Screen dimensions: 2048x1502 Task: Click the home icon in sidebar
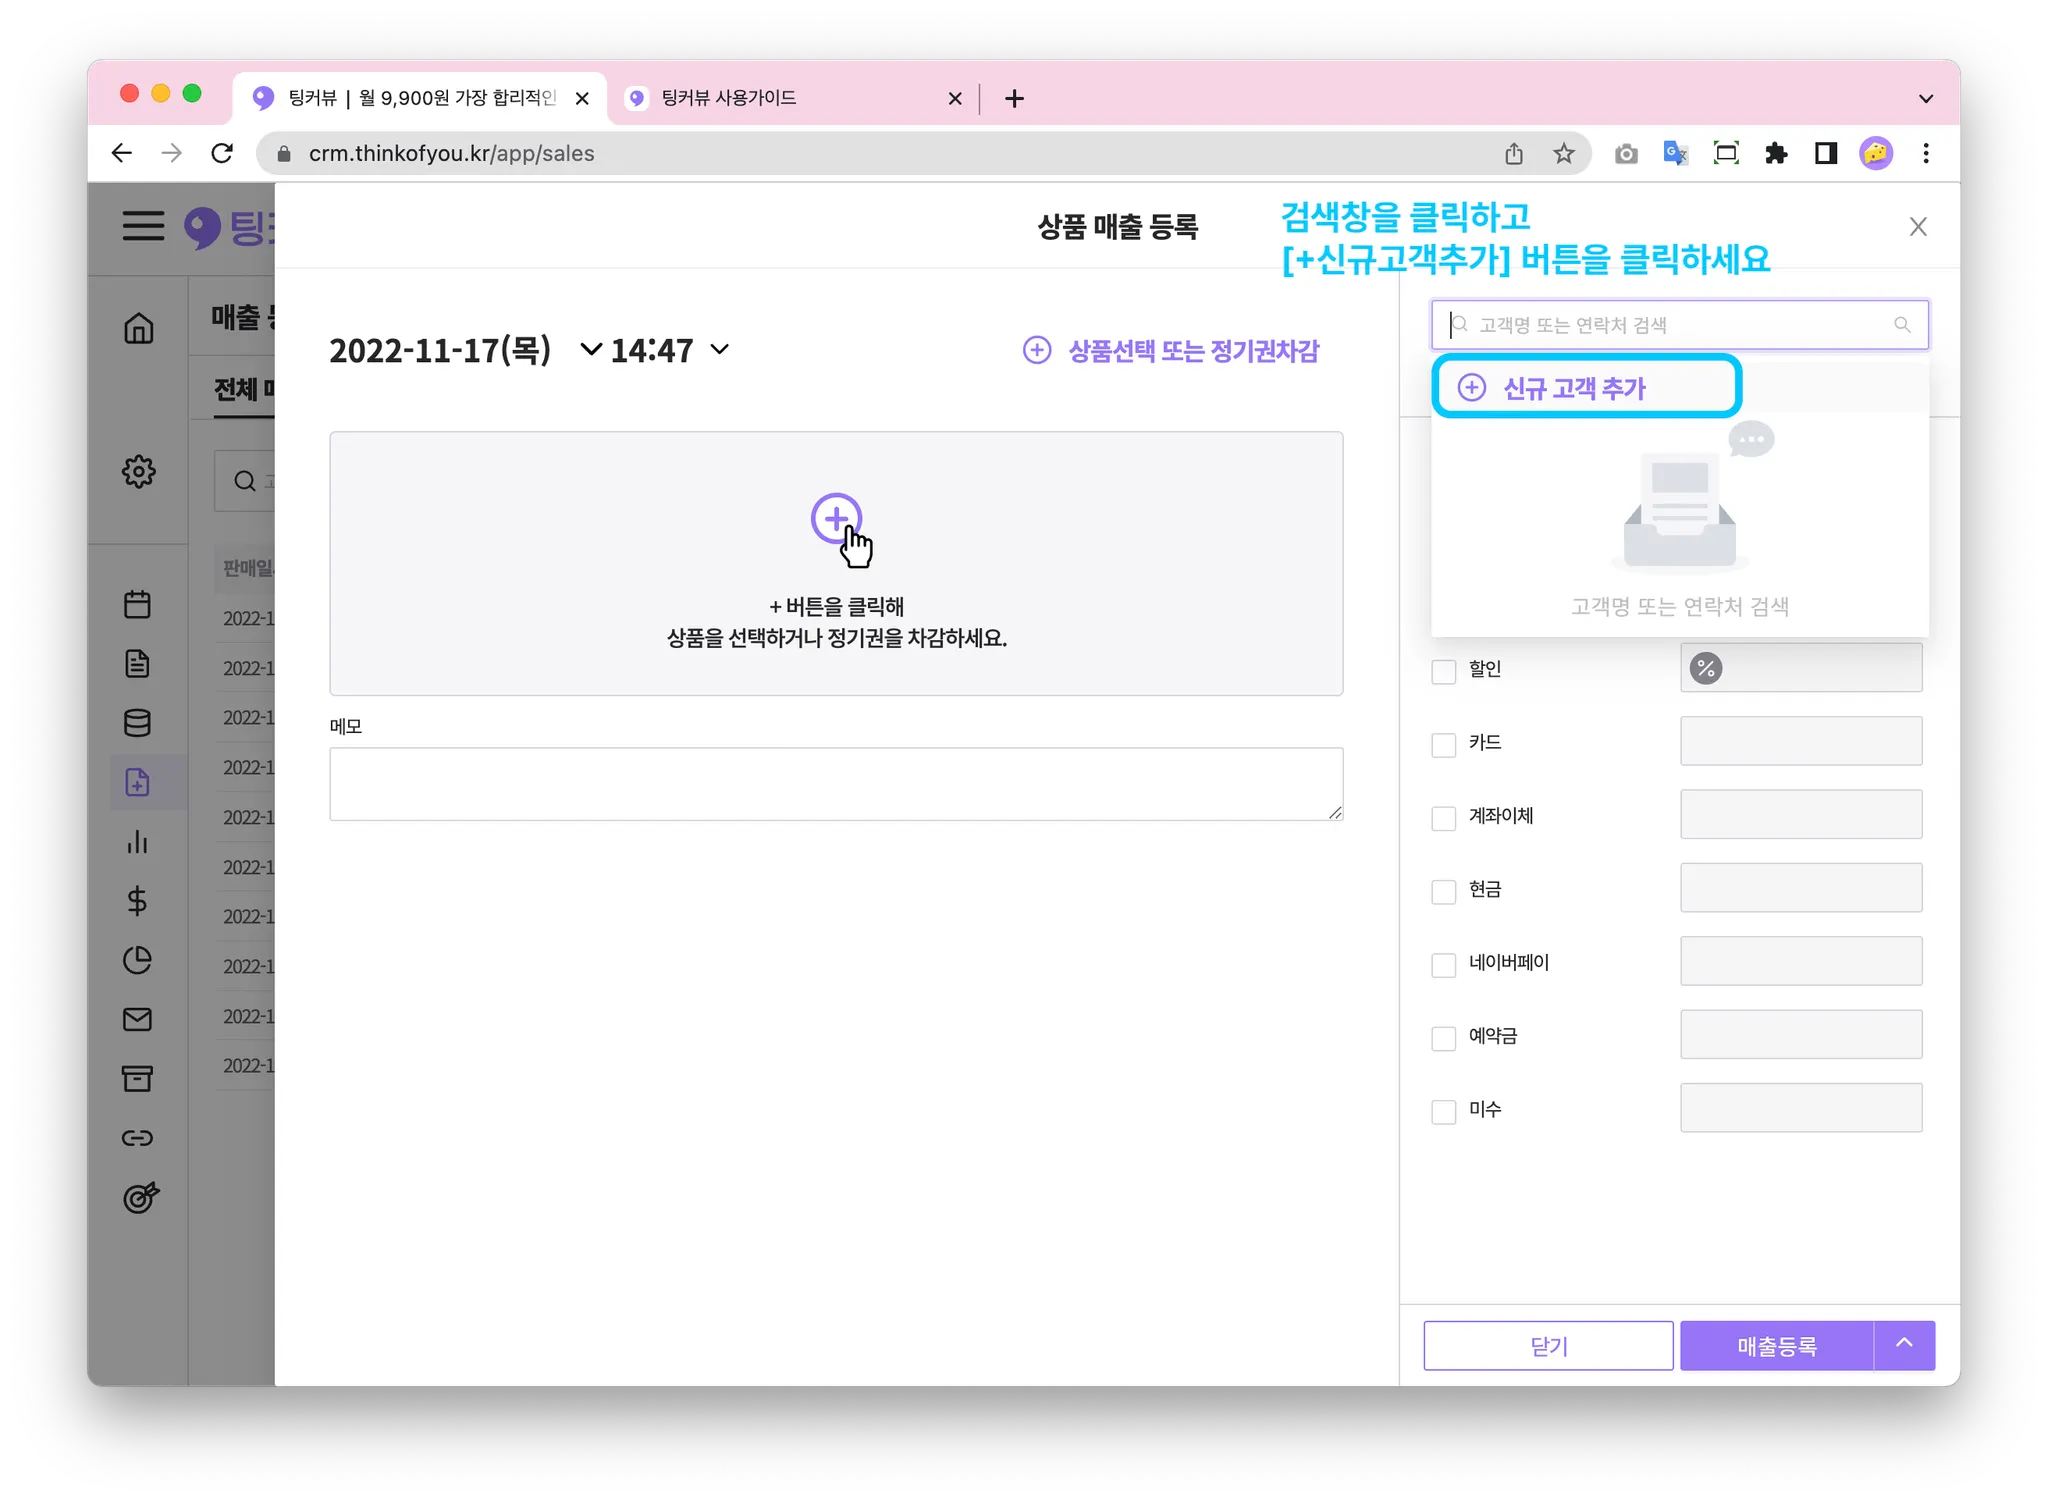pos(138,328)
